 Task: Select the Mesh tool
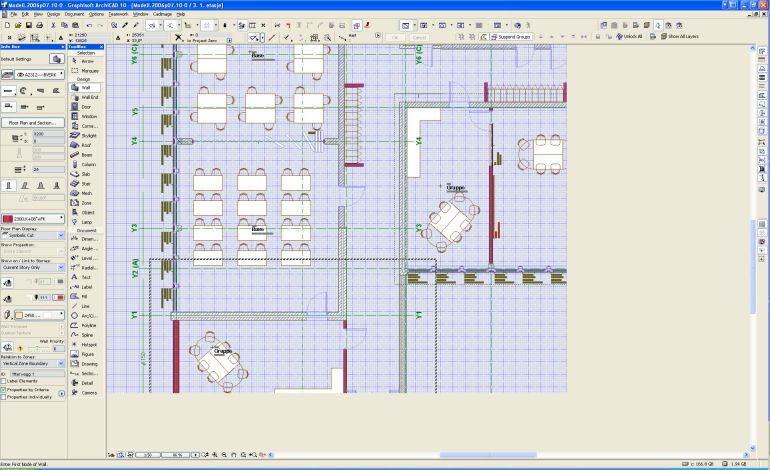pos(86,193)
